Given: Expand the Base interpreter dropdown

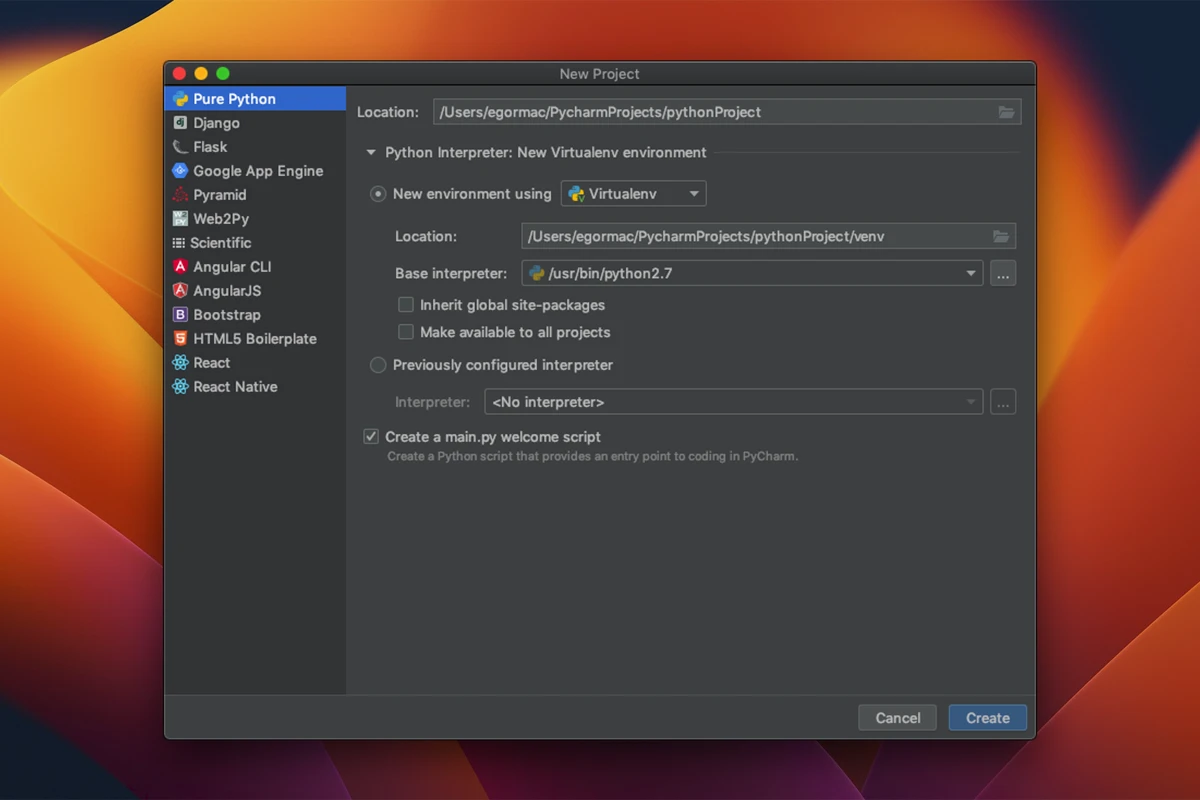Looking at the screenshot, I should (x=970, y=273).
